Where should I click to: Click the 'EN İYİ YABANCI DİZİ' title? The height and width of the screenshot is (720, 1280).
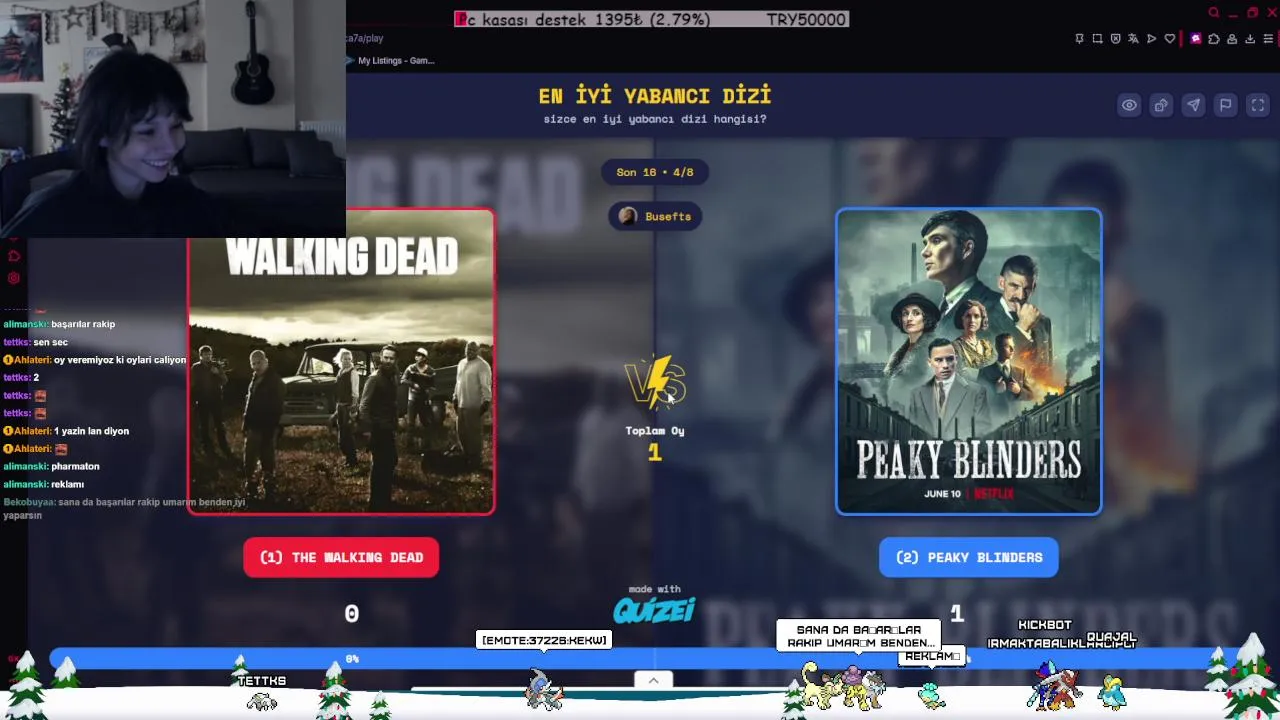tap(655, 96)
